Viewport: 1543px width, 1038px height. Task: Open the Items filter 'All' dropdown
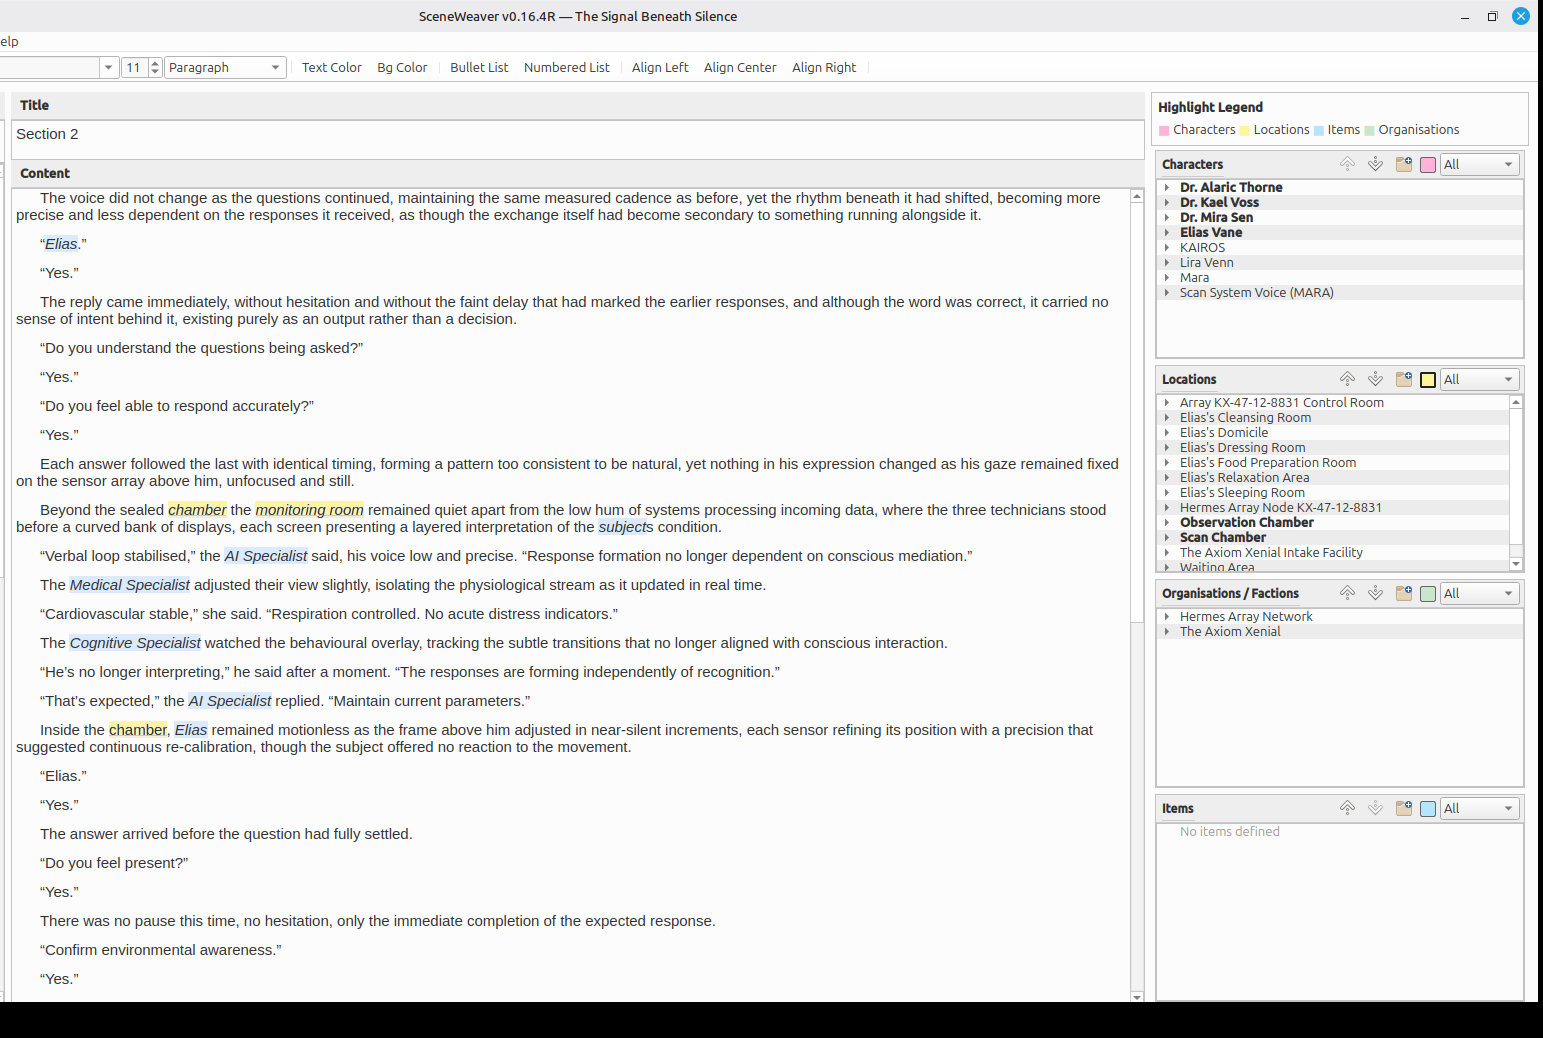coord(1479,808)
